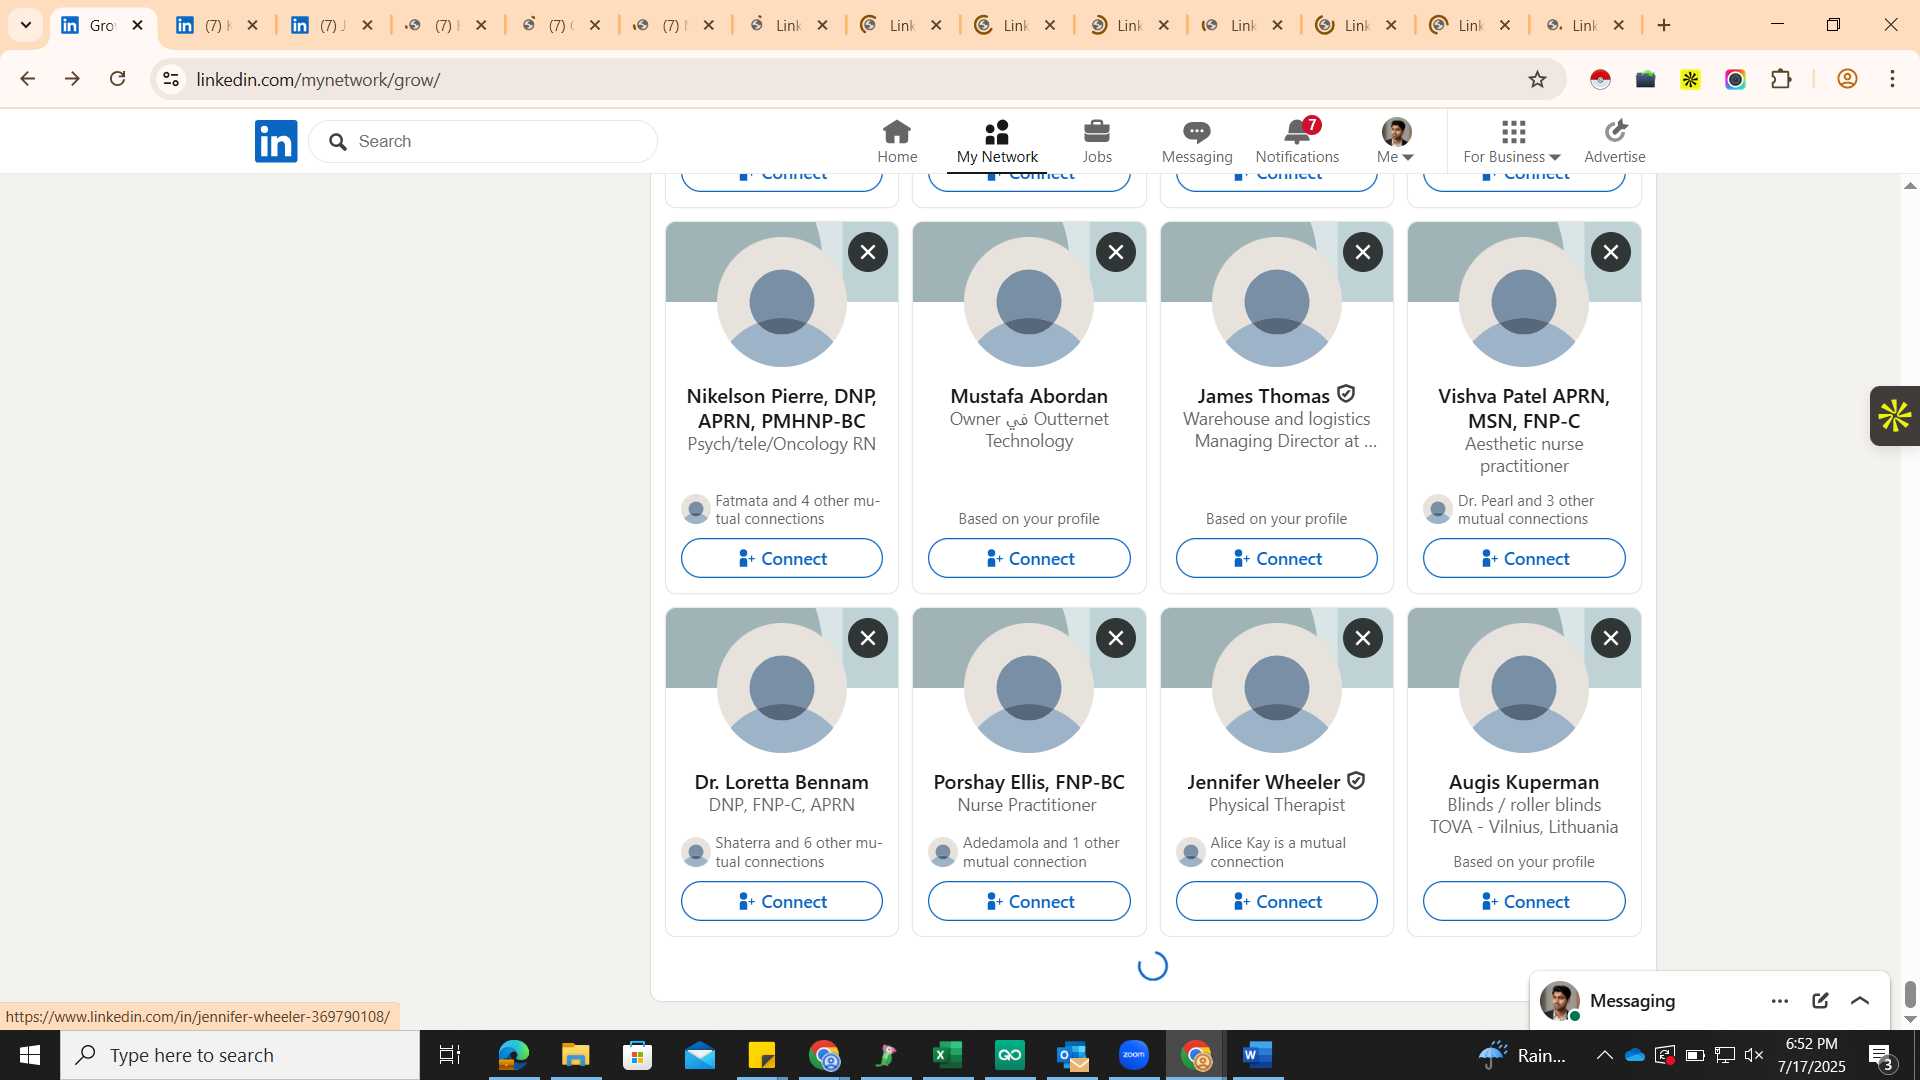
Task: Open Word from the taskbar
Action: pyautogui.click(x=1257, y=1055)
